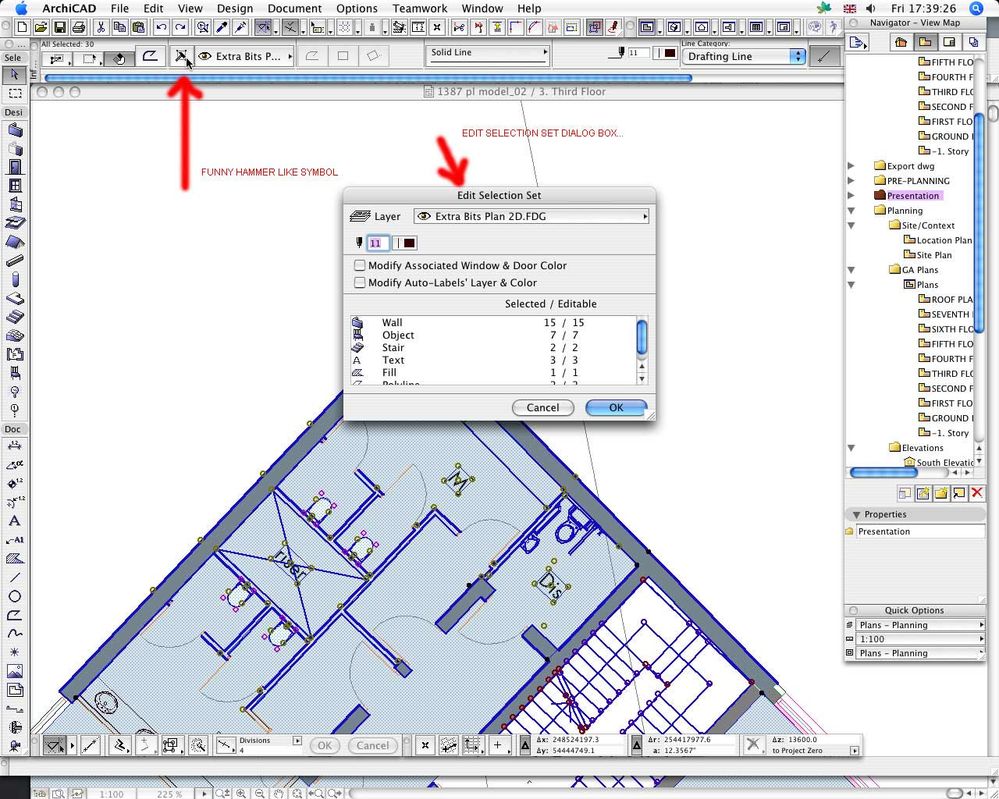999x799 pixels.
Task: Select the Object chair tool in the toolbox
Action: tap(15, 373)
